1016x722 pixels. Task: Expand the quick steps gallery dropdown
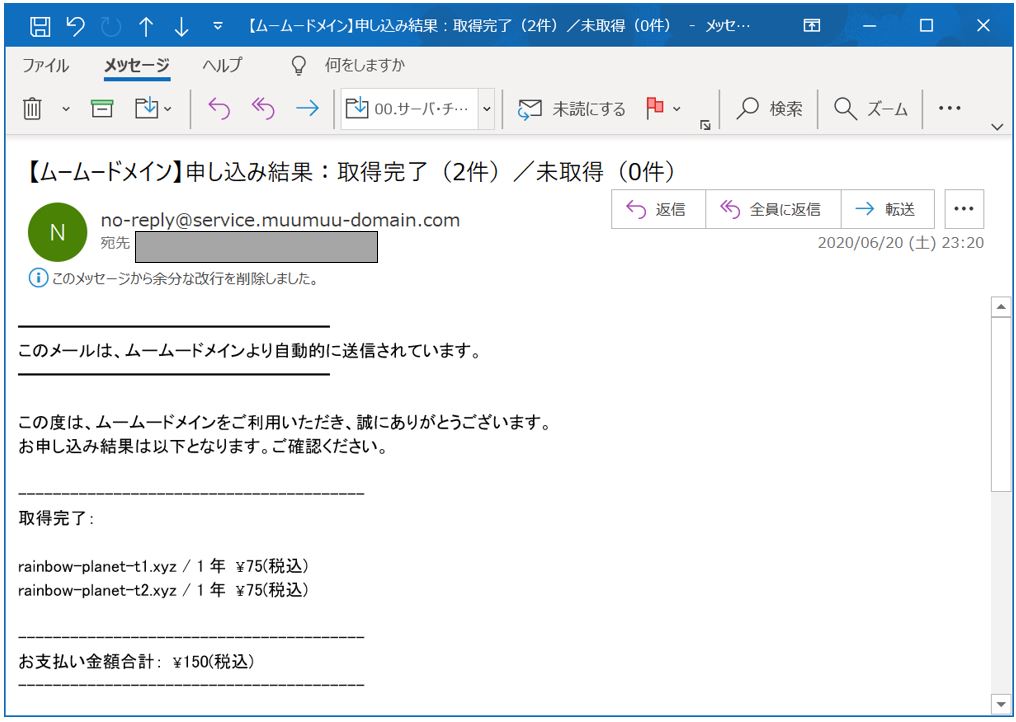487,109
